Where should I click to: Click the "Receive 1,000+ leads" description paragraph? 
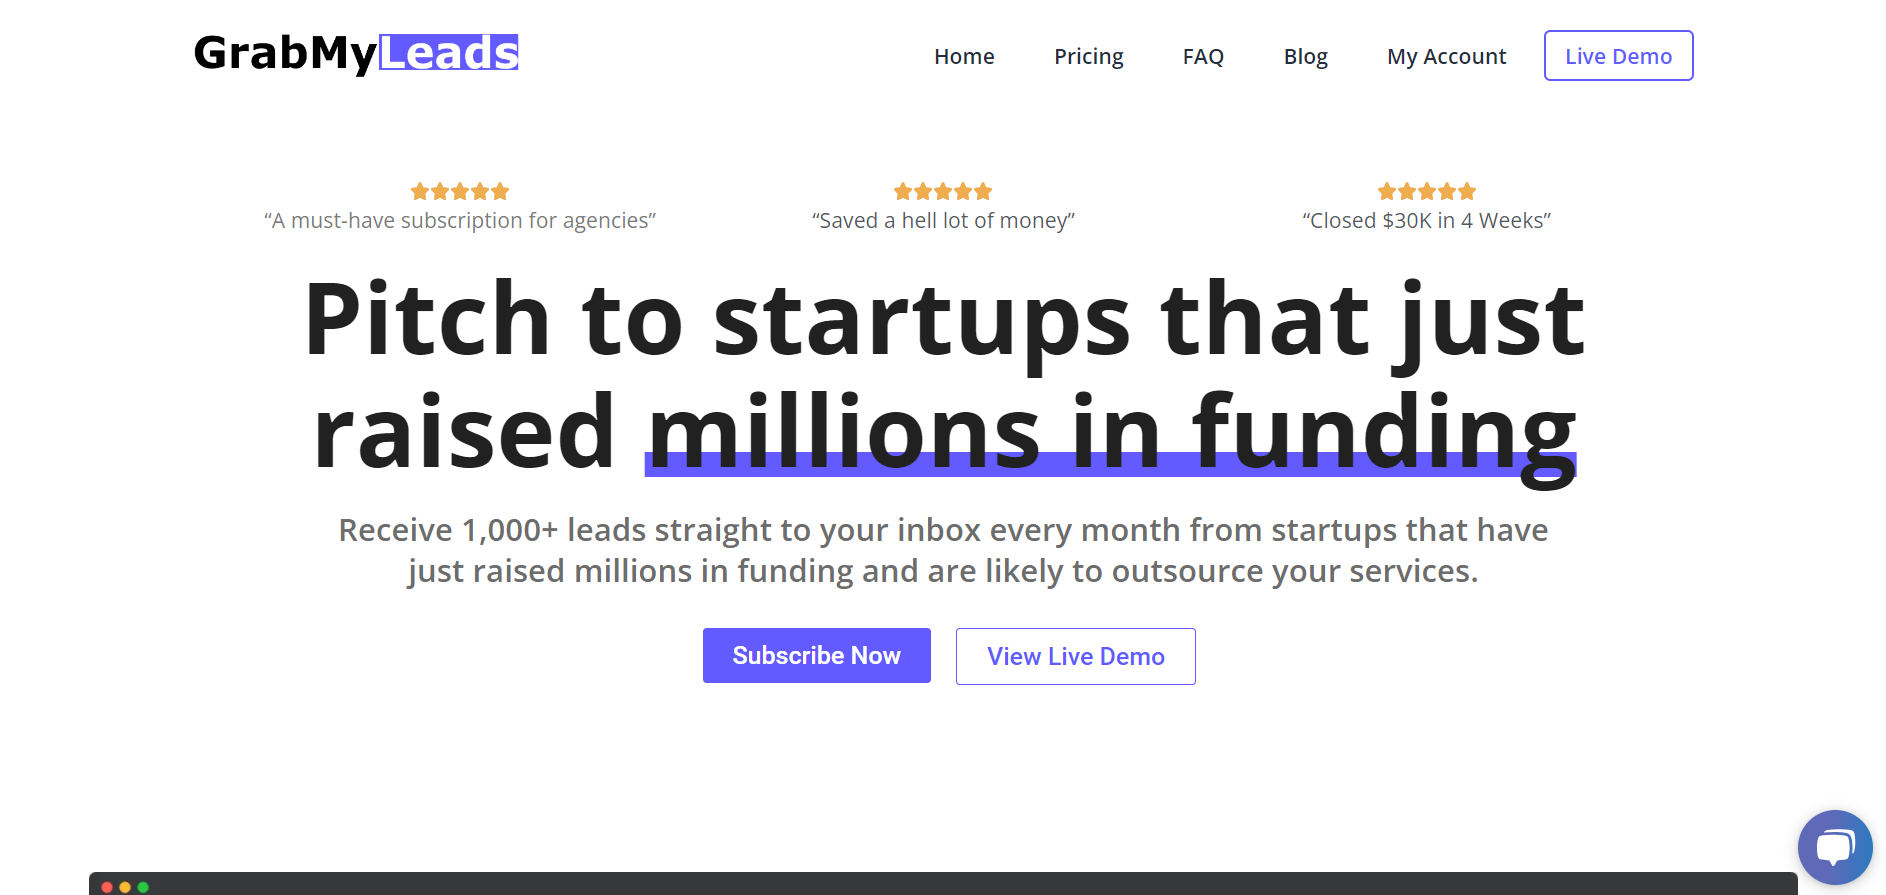pyautogui.click(x=943, y=550)
